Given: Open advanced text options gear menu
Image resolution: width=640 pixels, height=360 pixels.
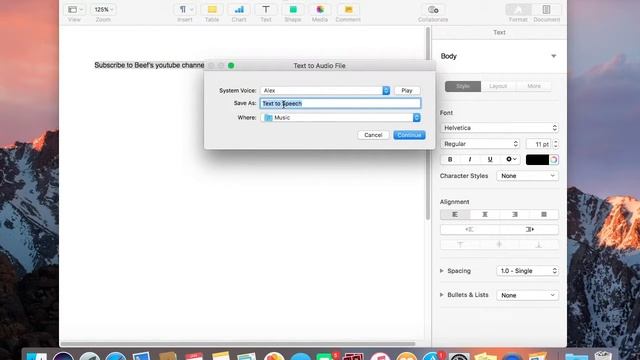Looking at the screenshot, I should tap(511, 159).
